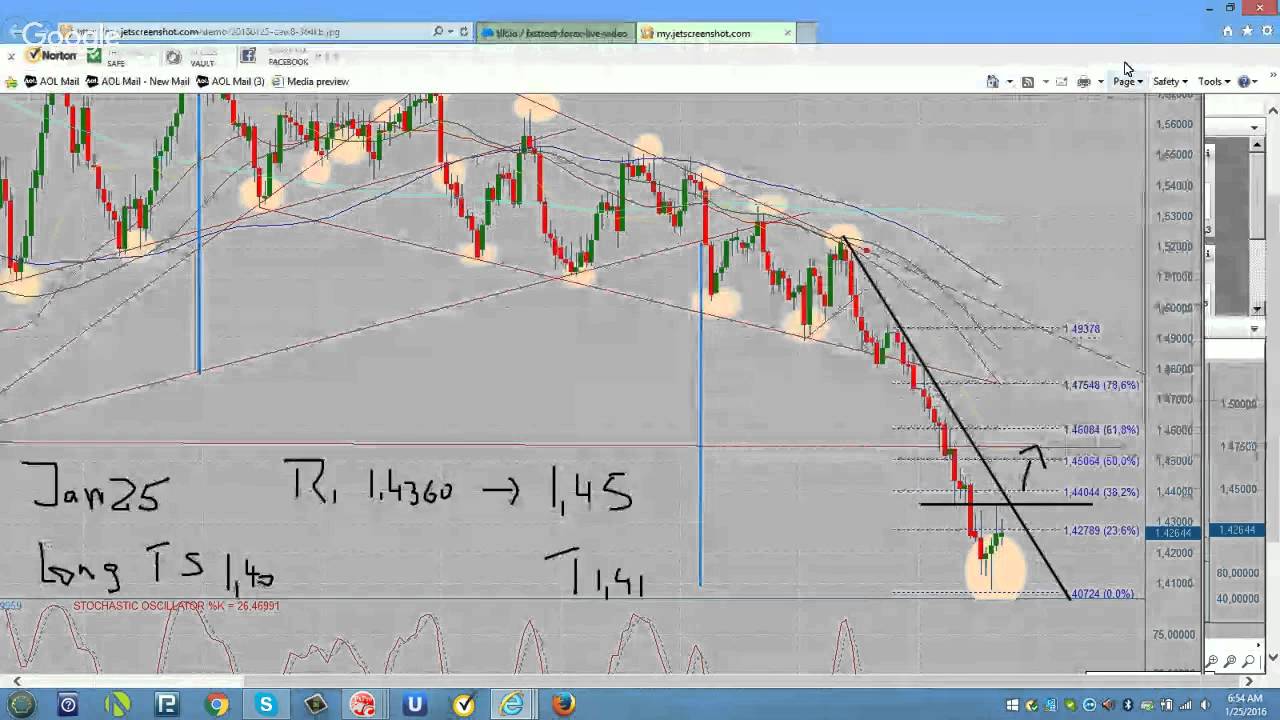The image size is (1280, 720).
Task: Open the blank new tab button
Action: 809,33
